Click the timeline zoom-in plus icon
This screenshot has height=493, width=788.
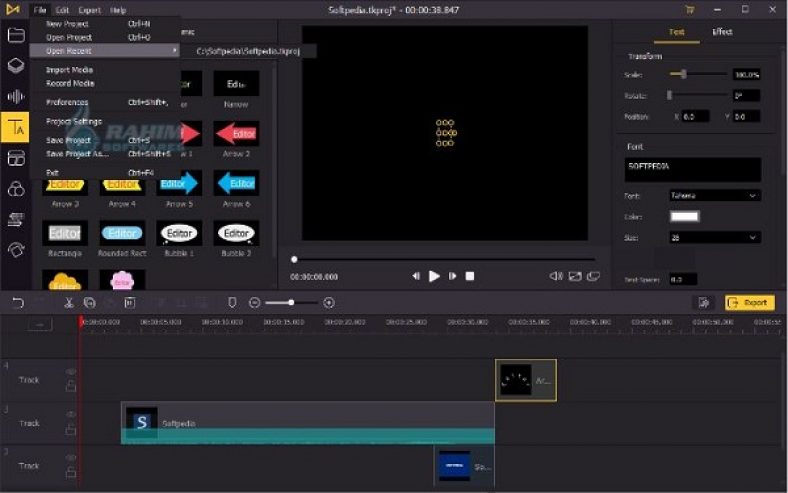[x=329, y=302]
